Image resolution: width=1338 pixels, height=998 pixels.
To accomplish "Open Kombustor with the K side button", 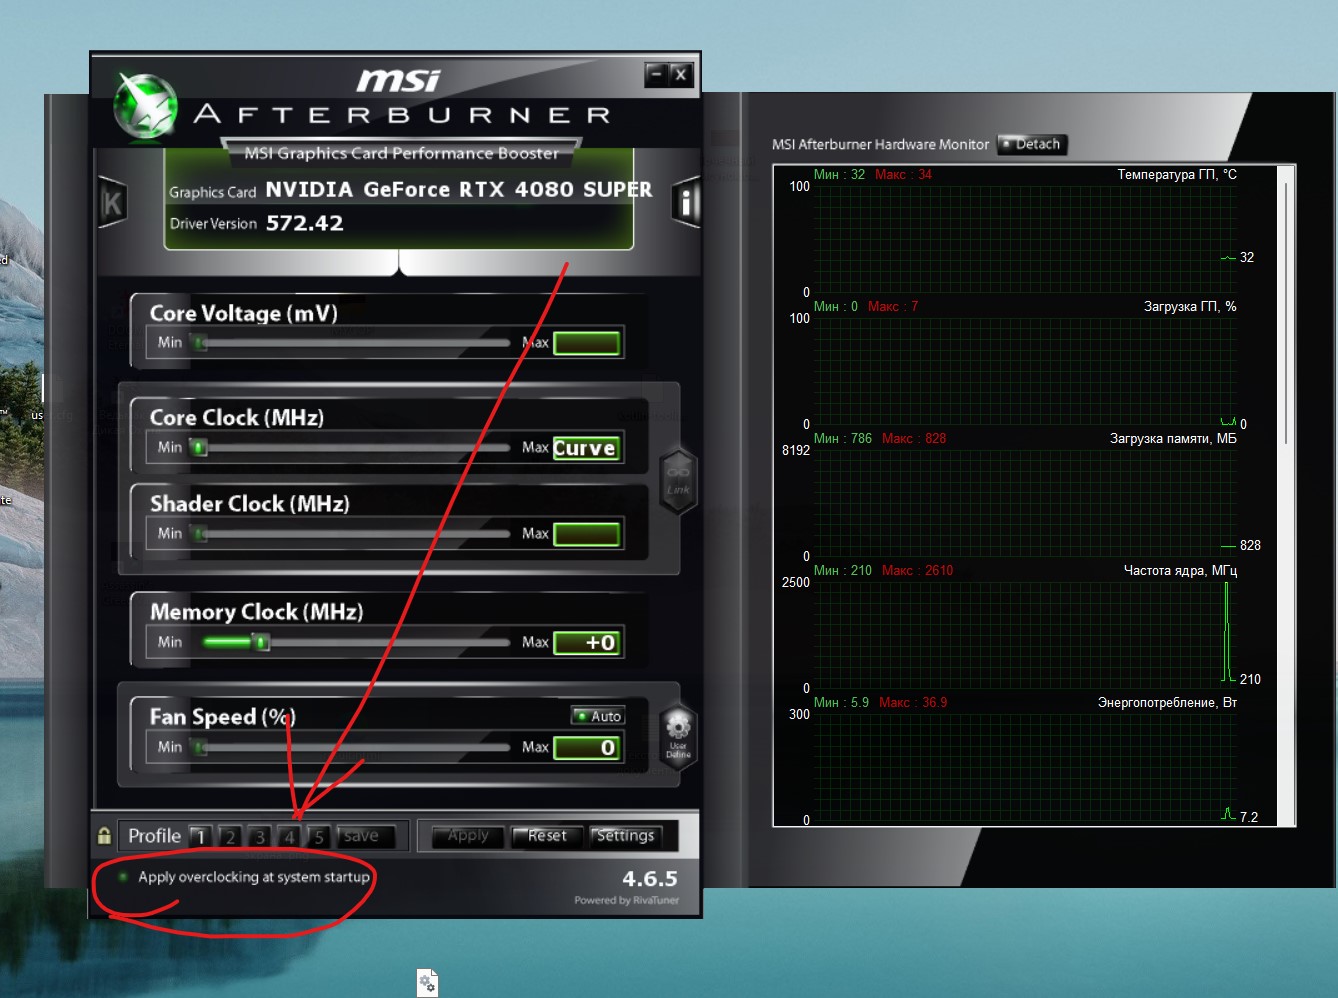I will [112, 203].
